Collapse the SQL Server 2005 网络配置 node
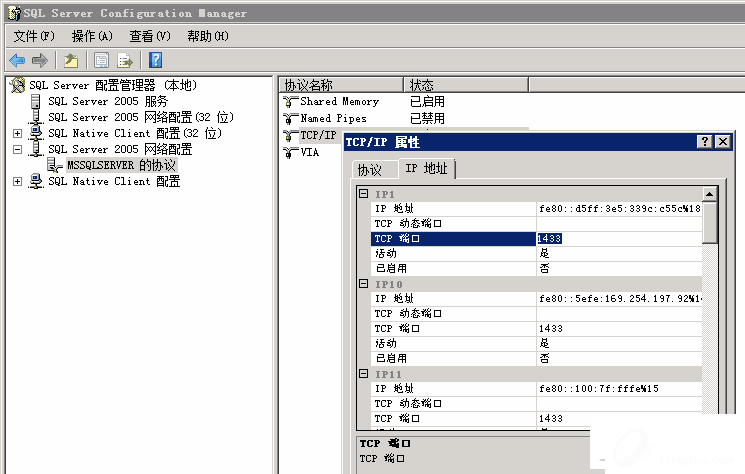 (x=17, y=149)
